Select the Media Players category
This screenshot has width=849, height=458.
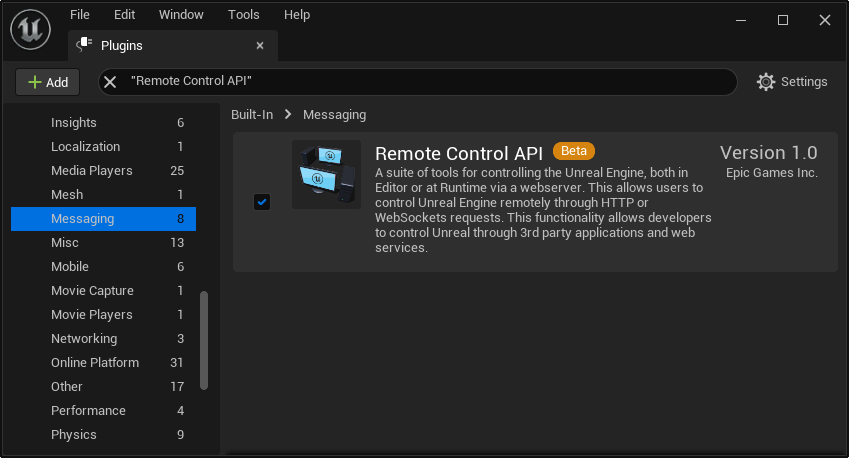[x=92, y=171]
